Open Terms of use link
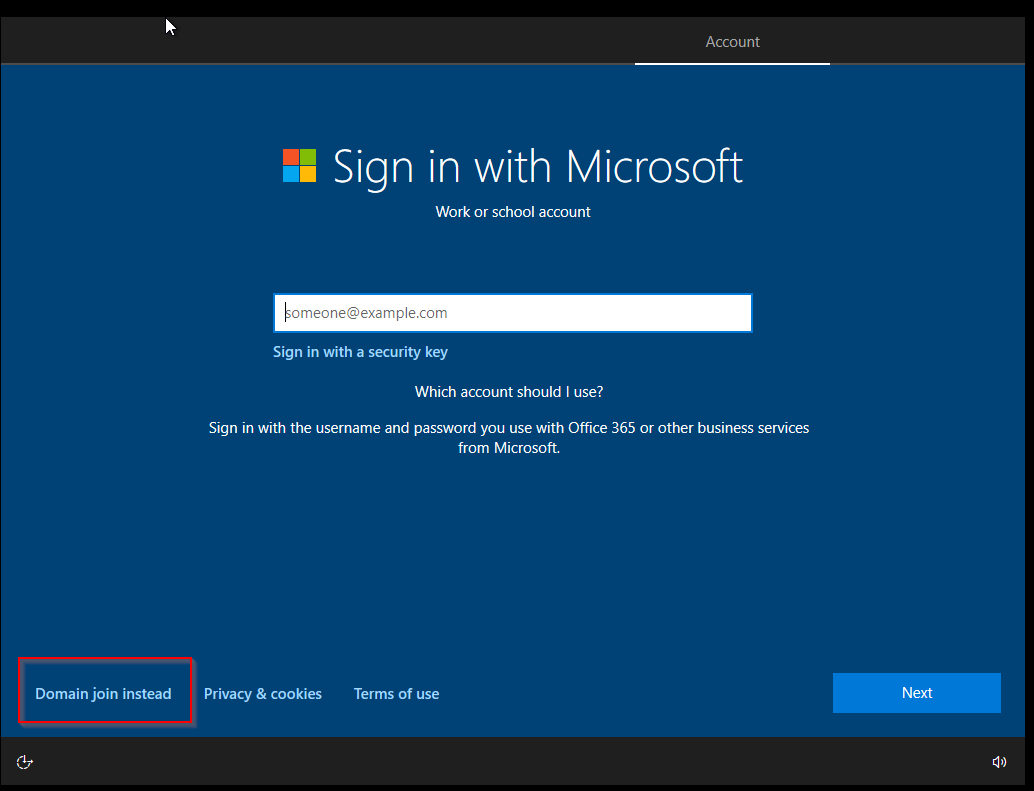Viewport: 1034px width, 791px height. (396, 693)
